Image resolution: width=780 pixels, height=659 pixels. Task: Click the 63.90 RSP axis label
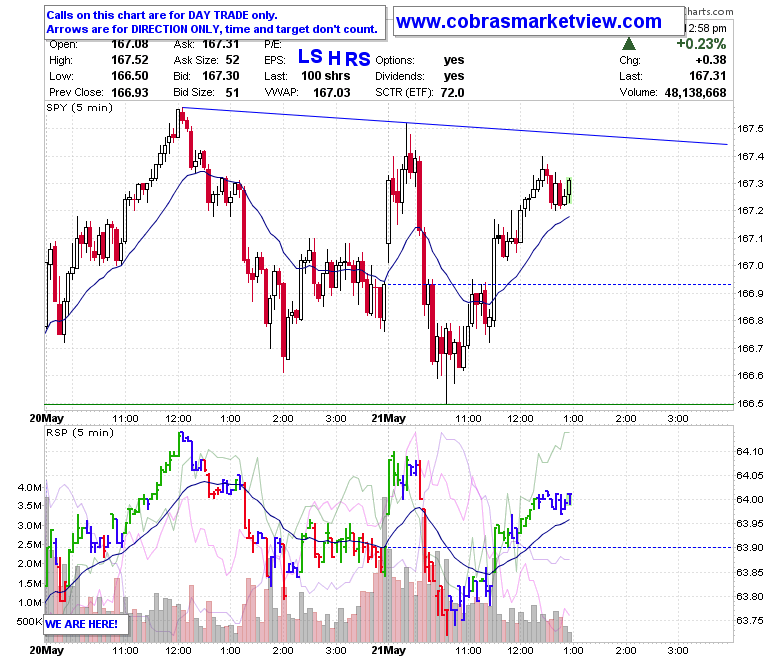(x=750, y=548)
